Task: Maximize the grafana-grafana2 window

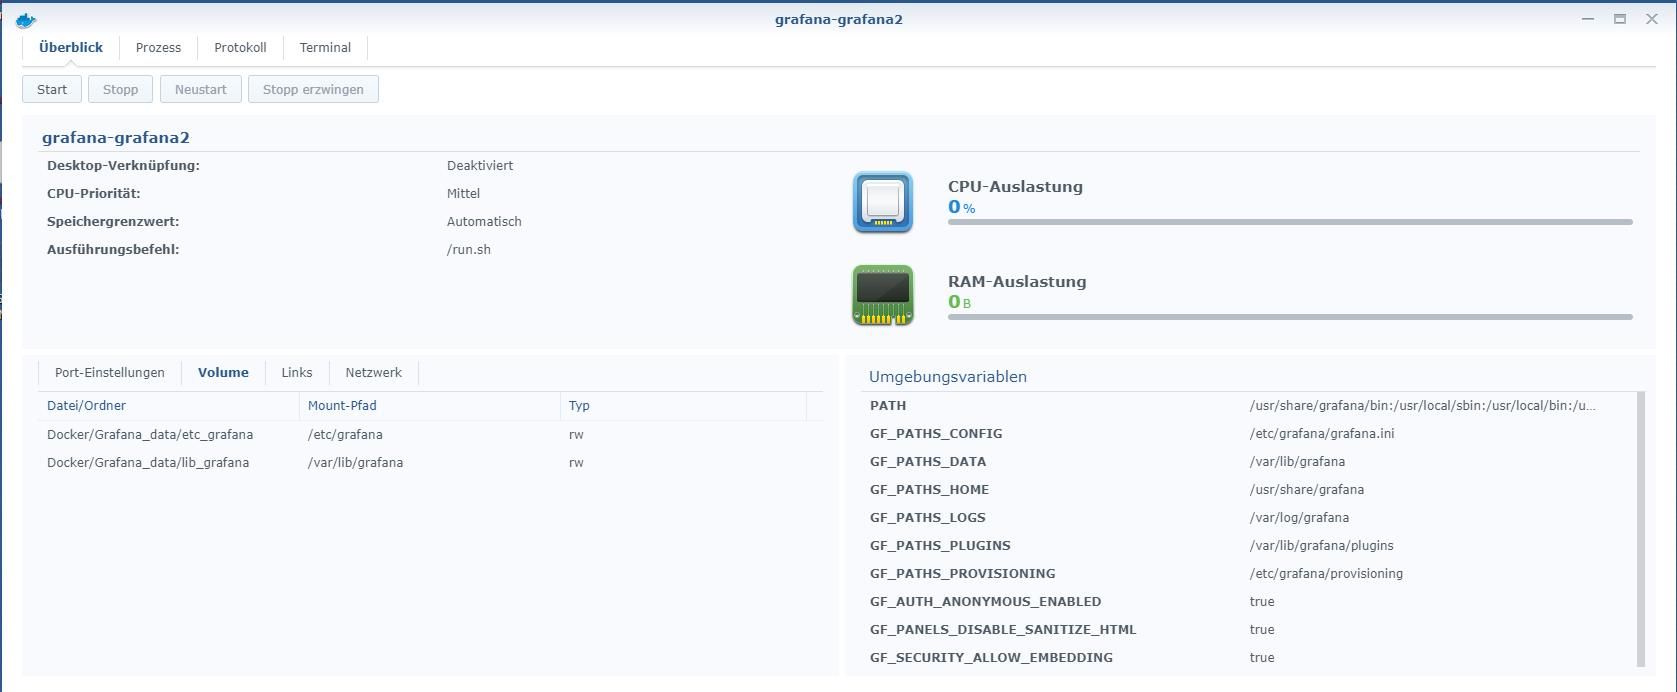Action: pyautogui.click(x=1620, y=19)
